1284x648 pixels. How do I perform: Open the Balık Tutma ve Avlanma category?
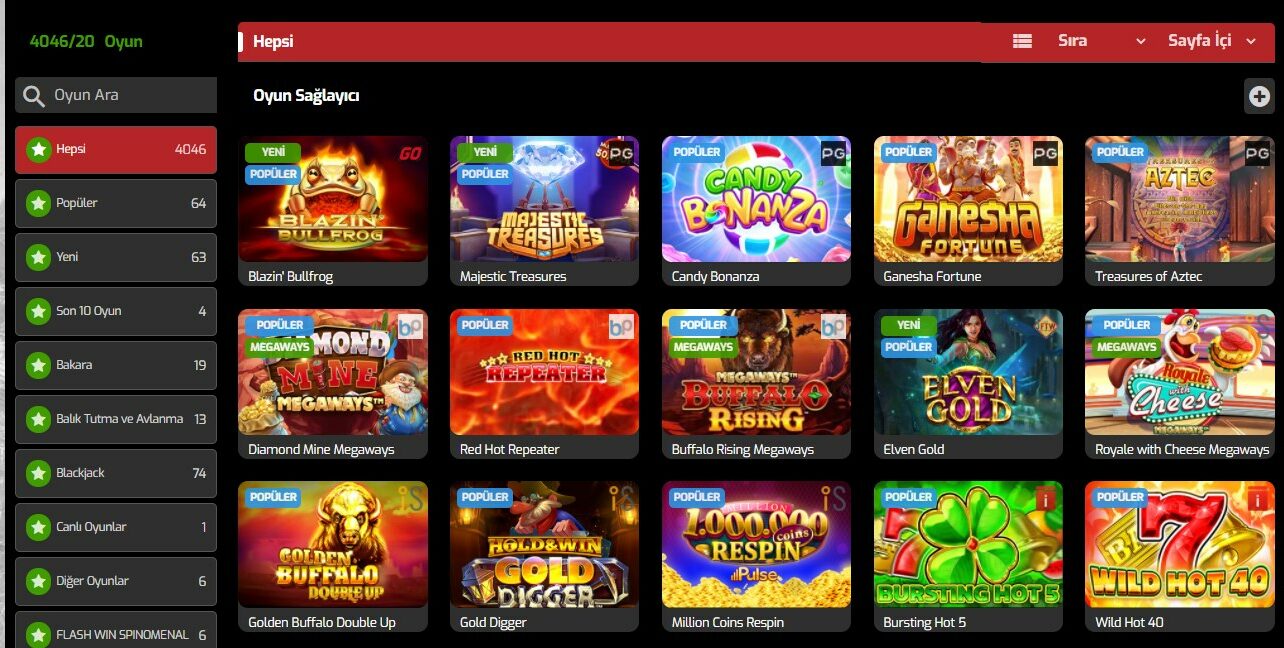pos(116,420)
